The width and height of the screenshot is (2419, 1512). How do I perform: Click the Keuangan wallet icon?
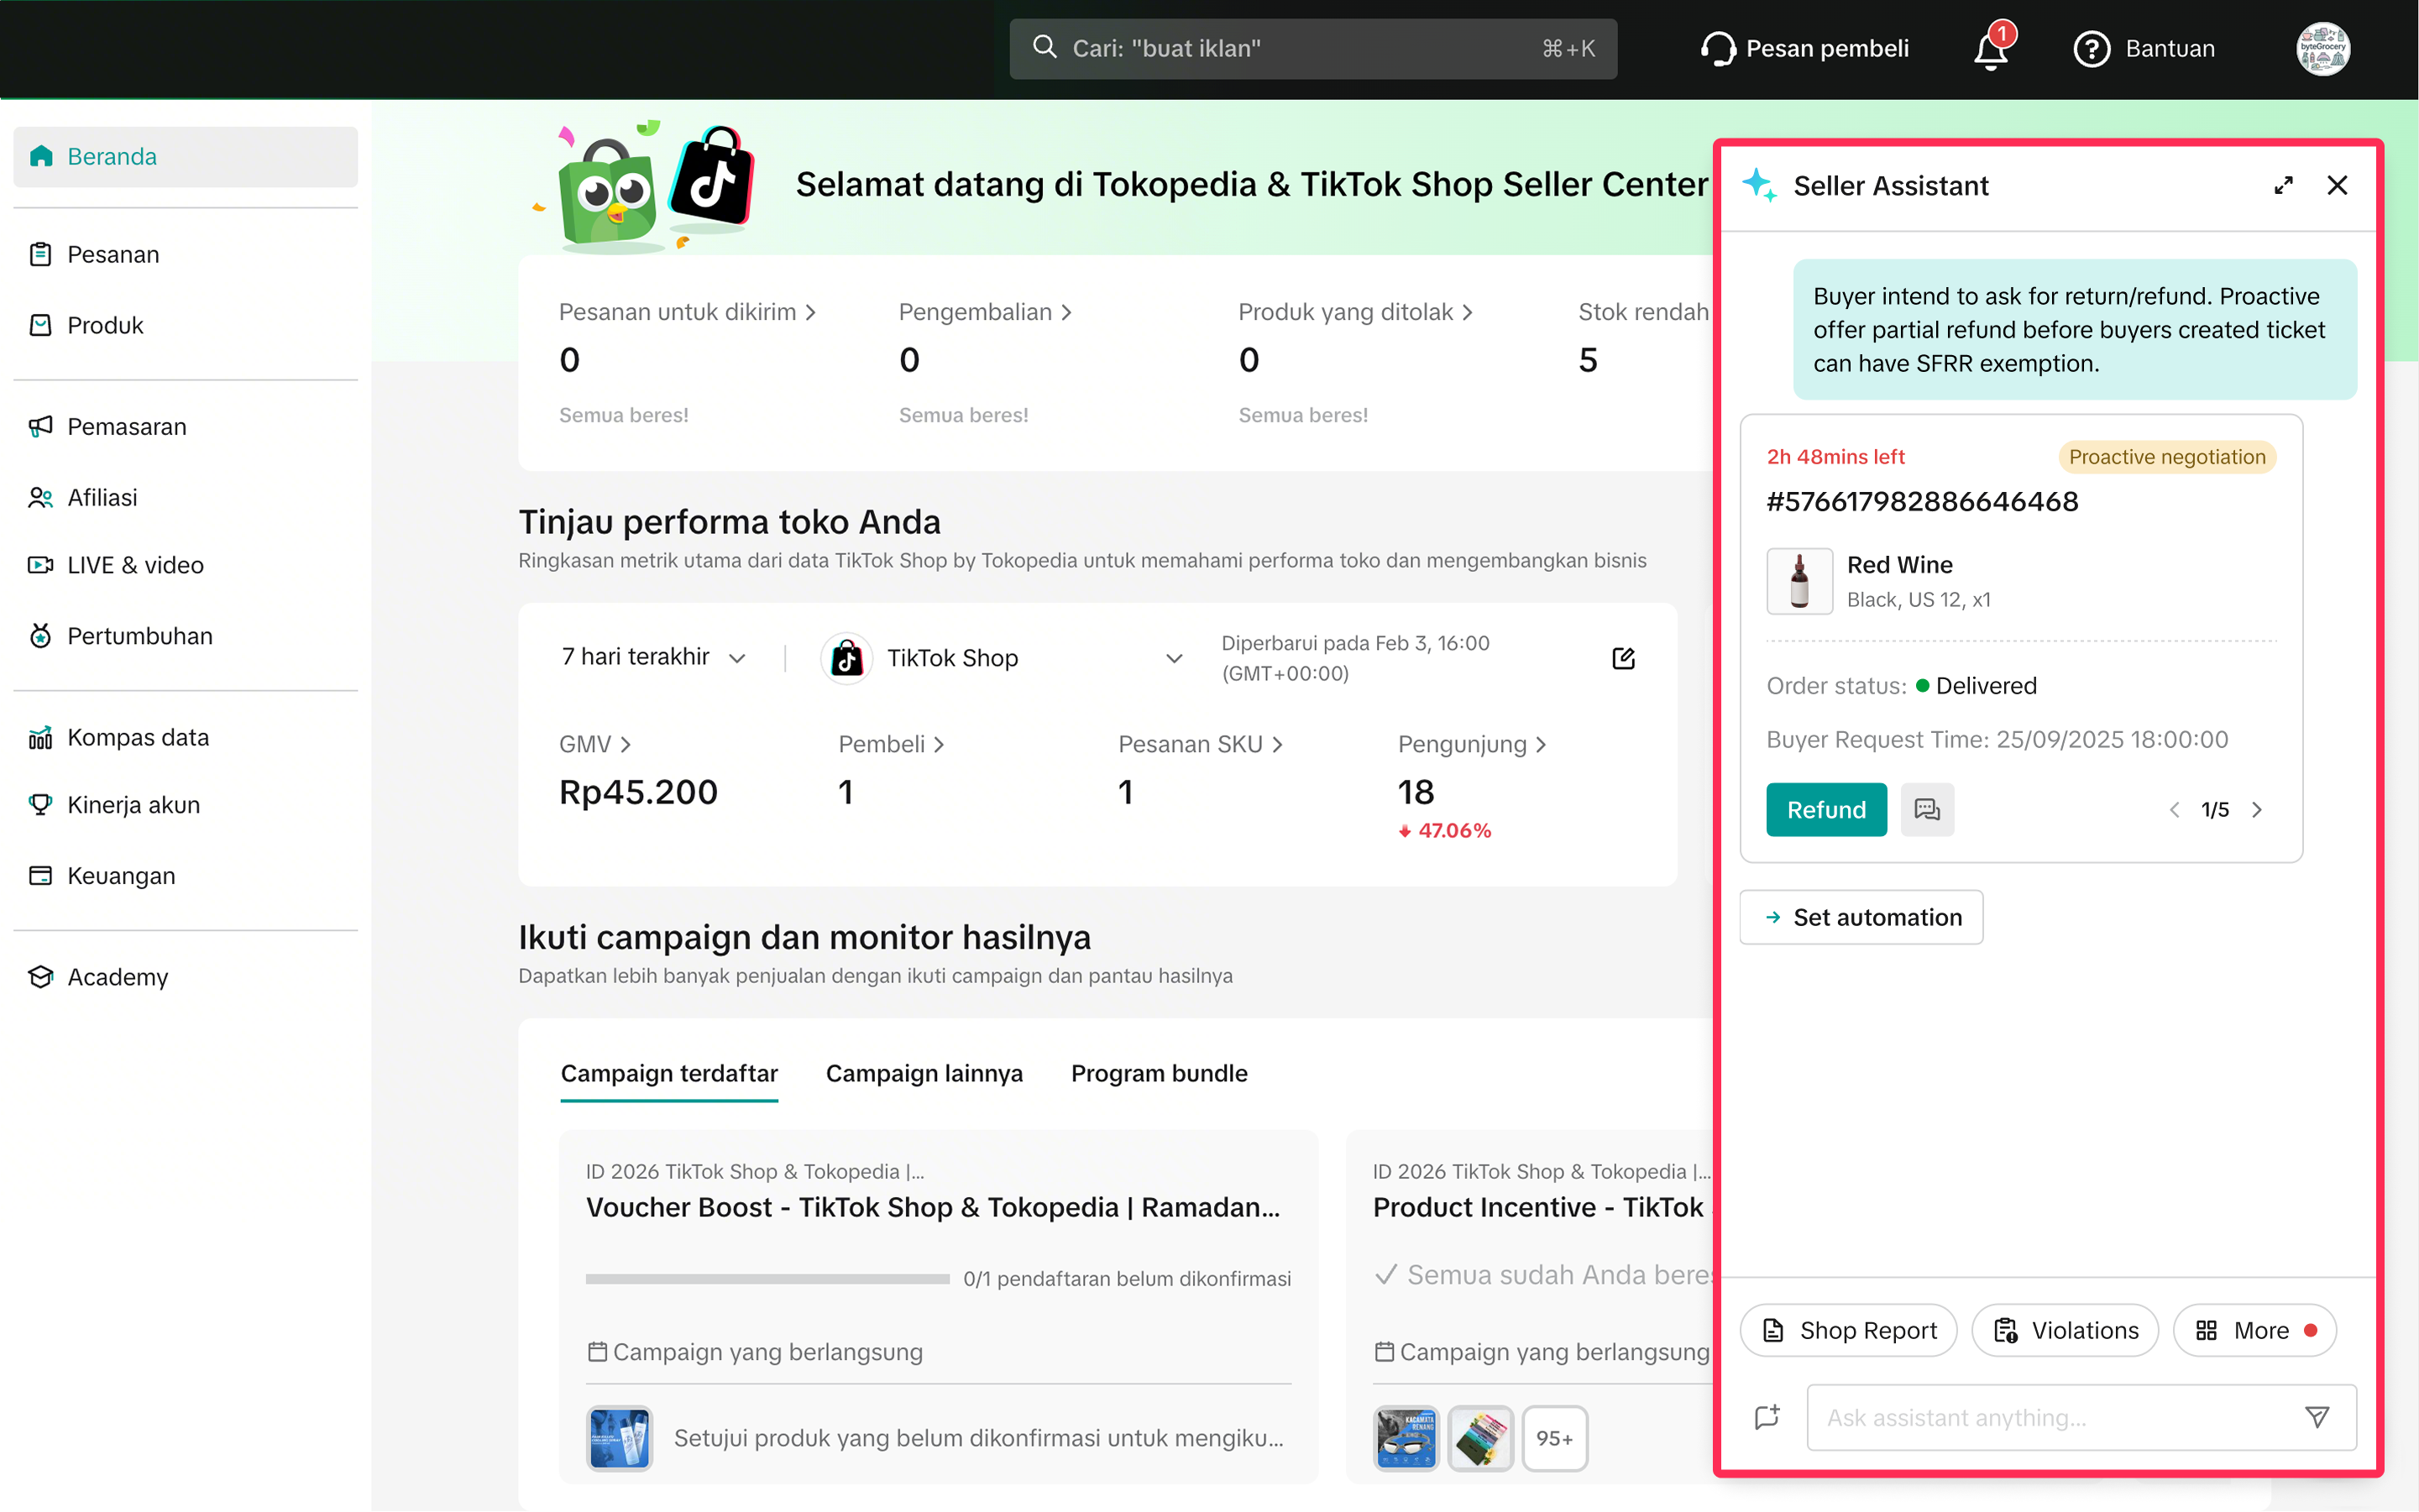pyautogui.click(x=40, y=876)
